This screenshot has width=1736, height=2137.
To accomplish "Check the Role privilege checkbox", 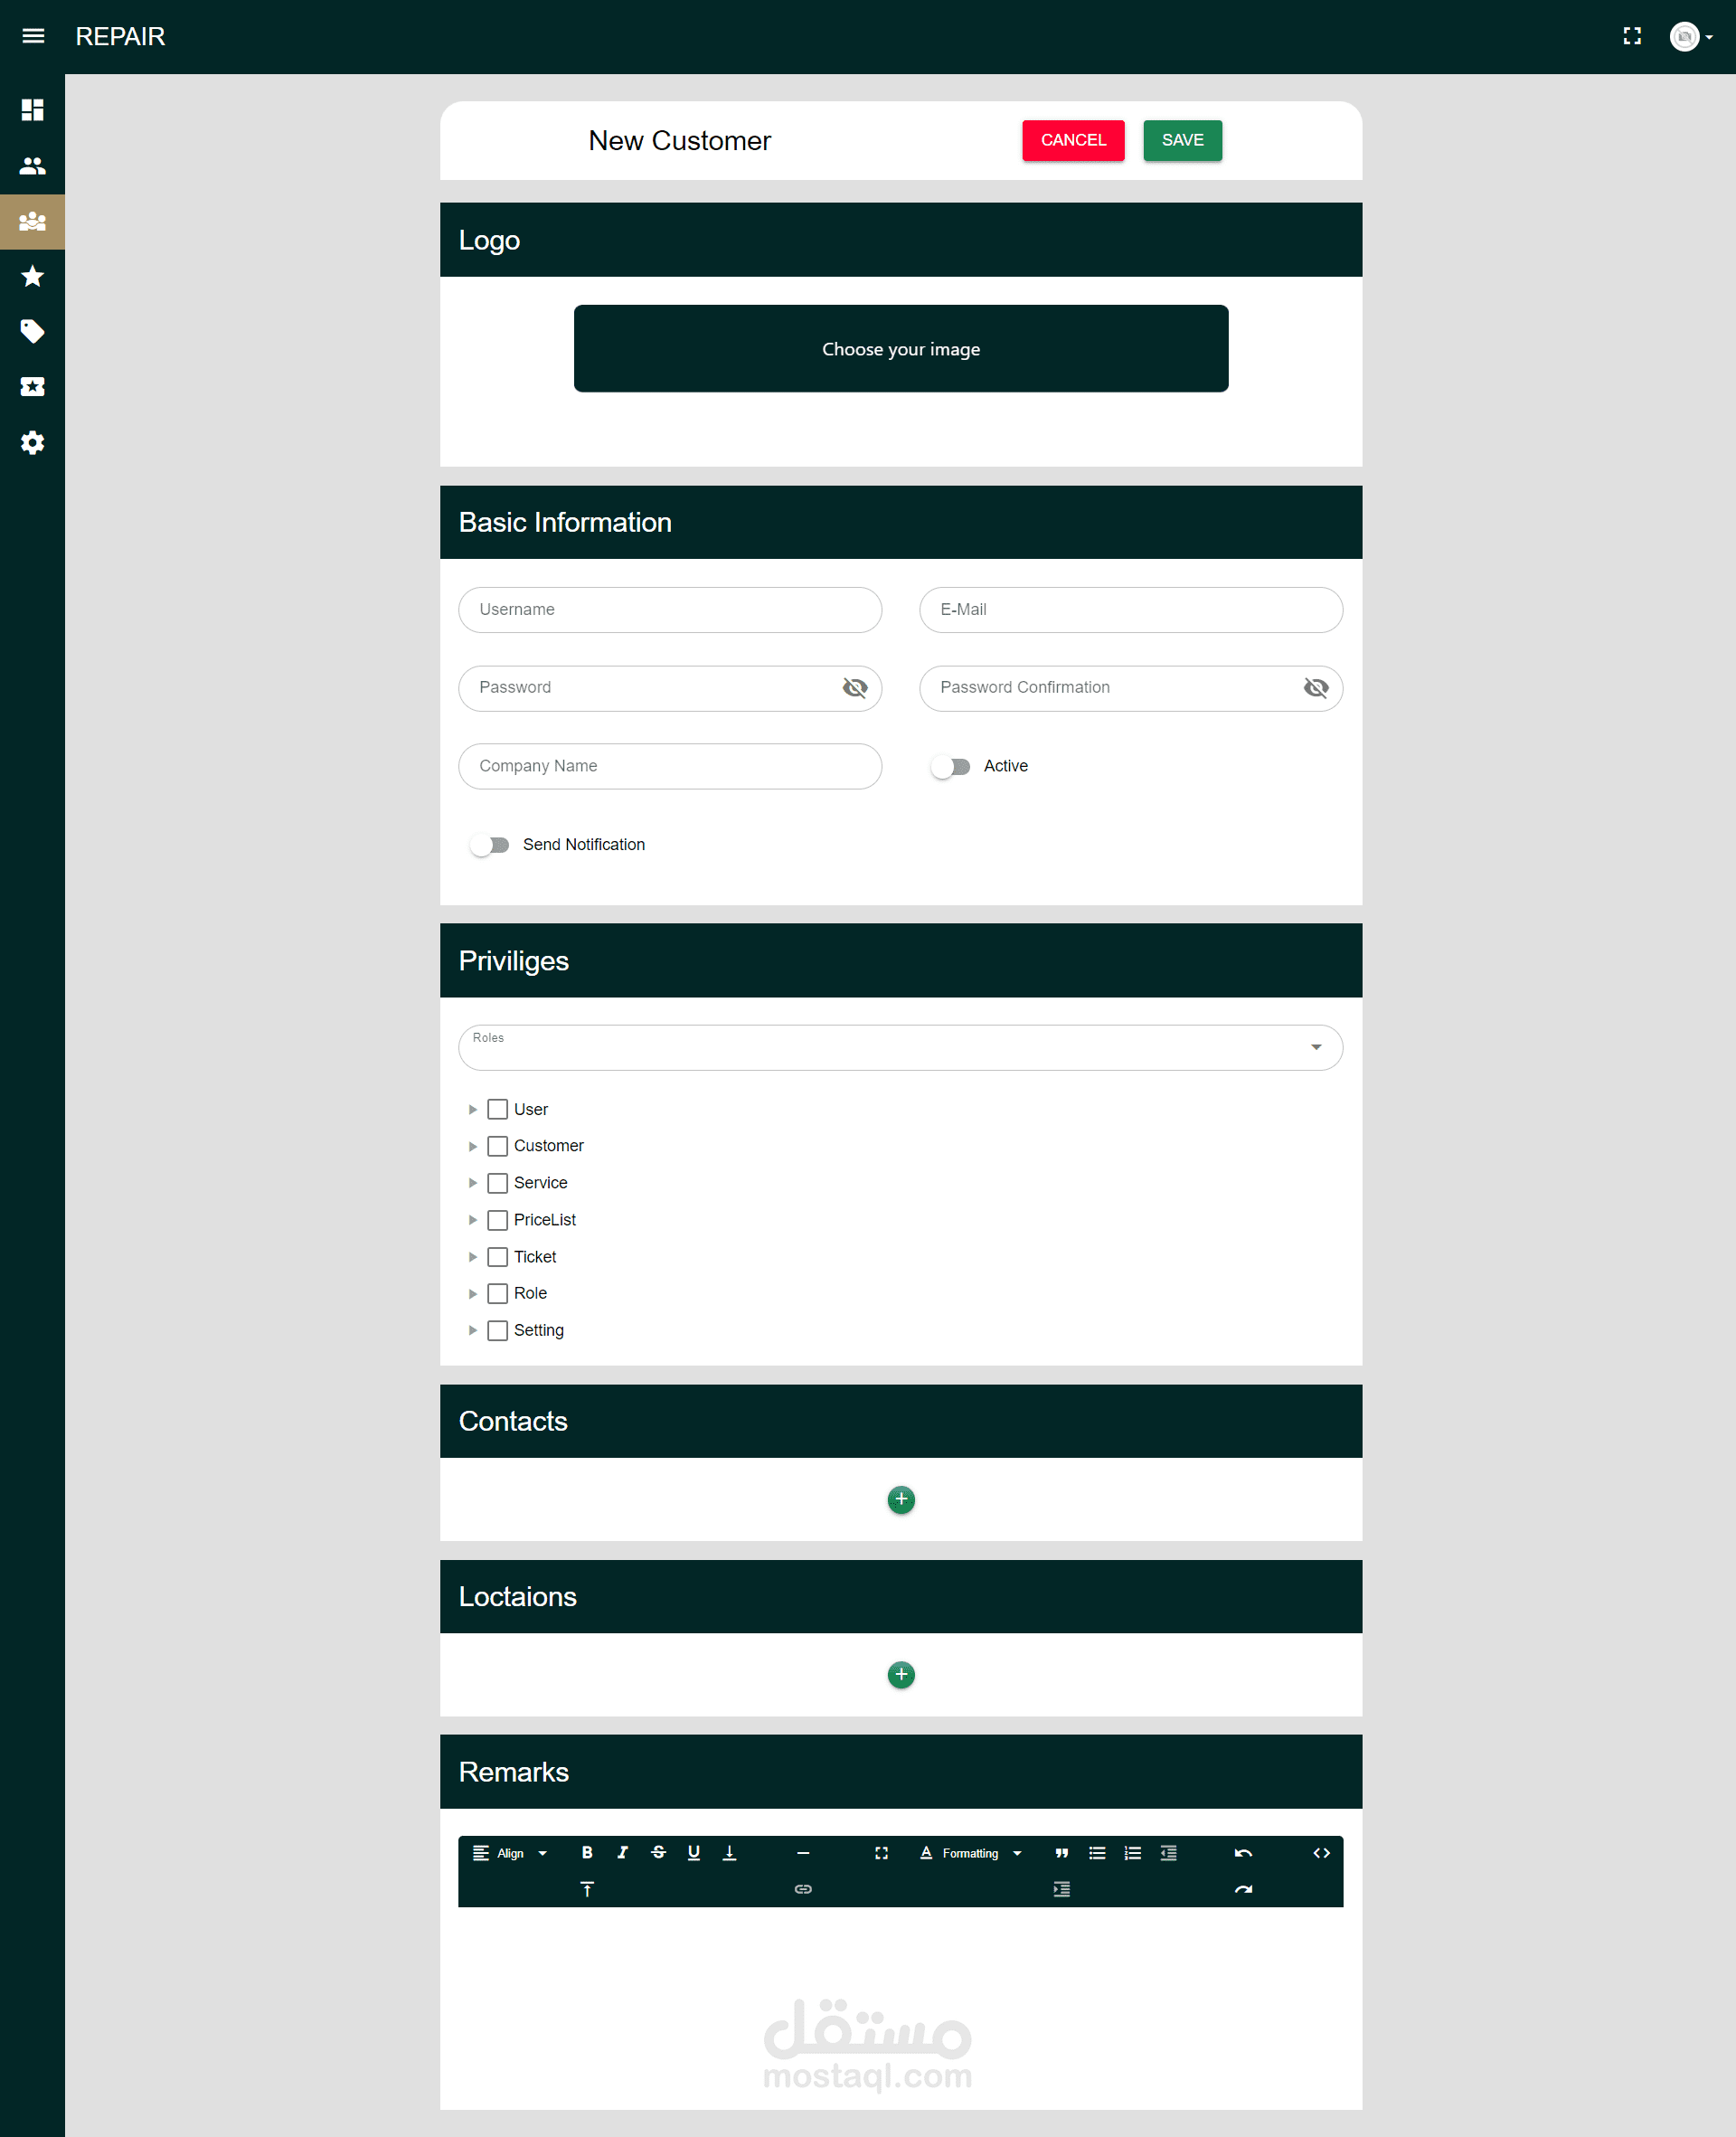I will pyautogui.click(x=497, y=1293).
